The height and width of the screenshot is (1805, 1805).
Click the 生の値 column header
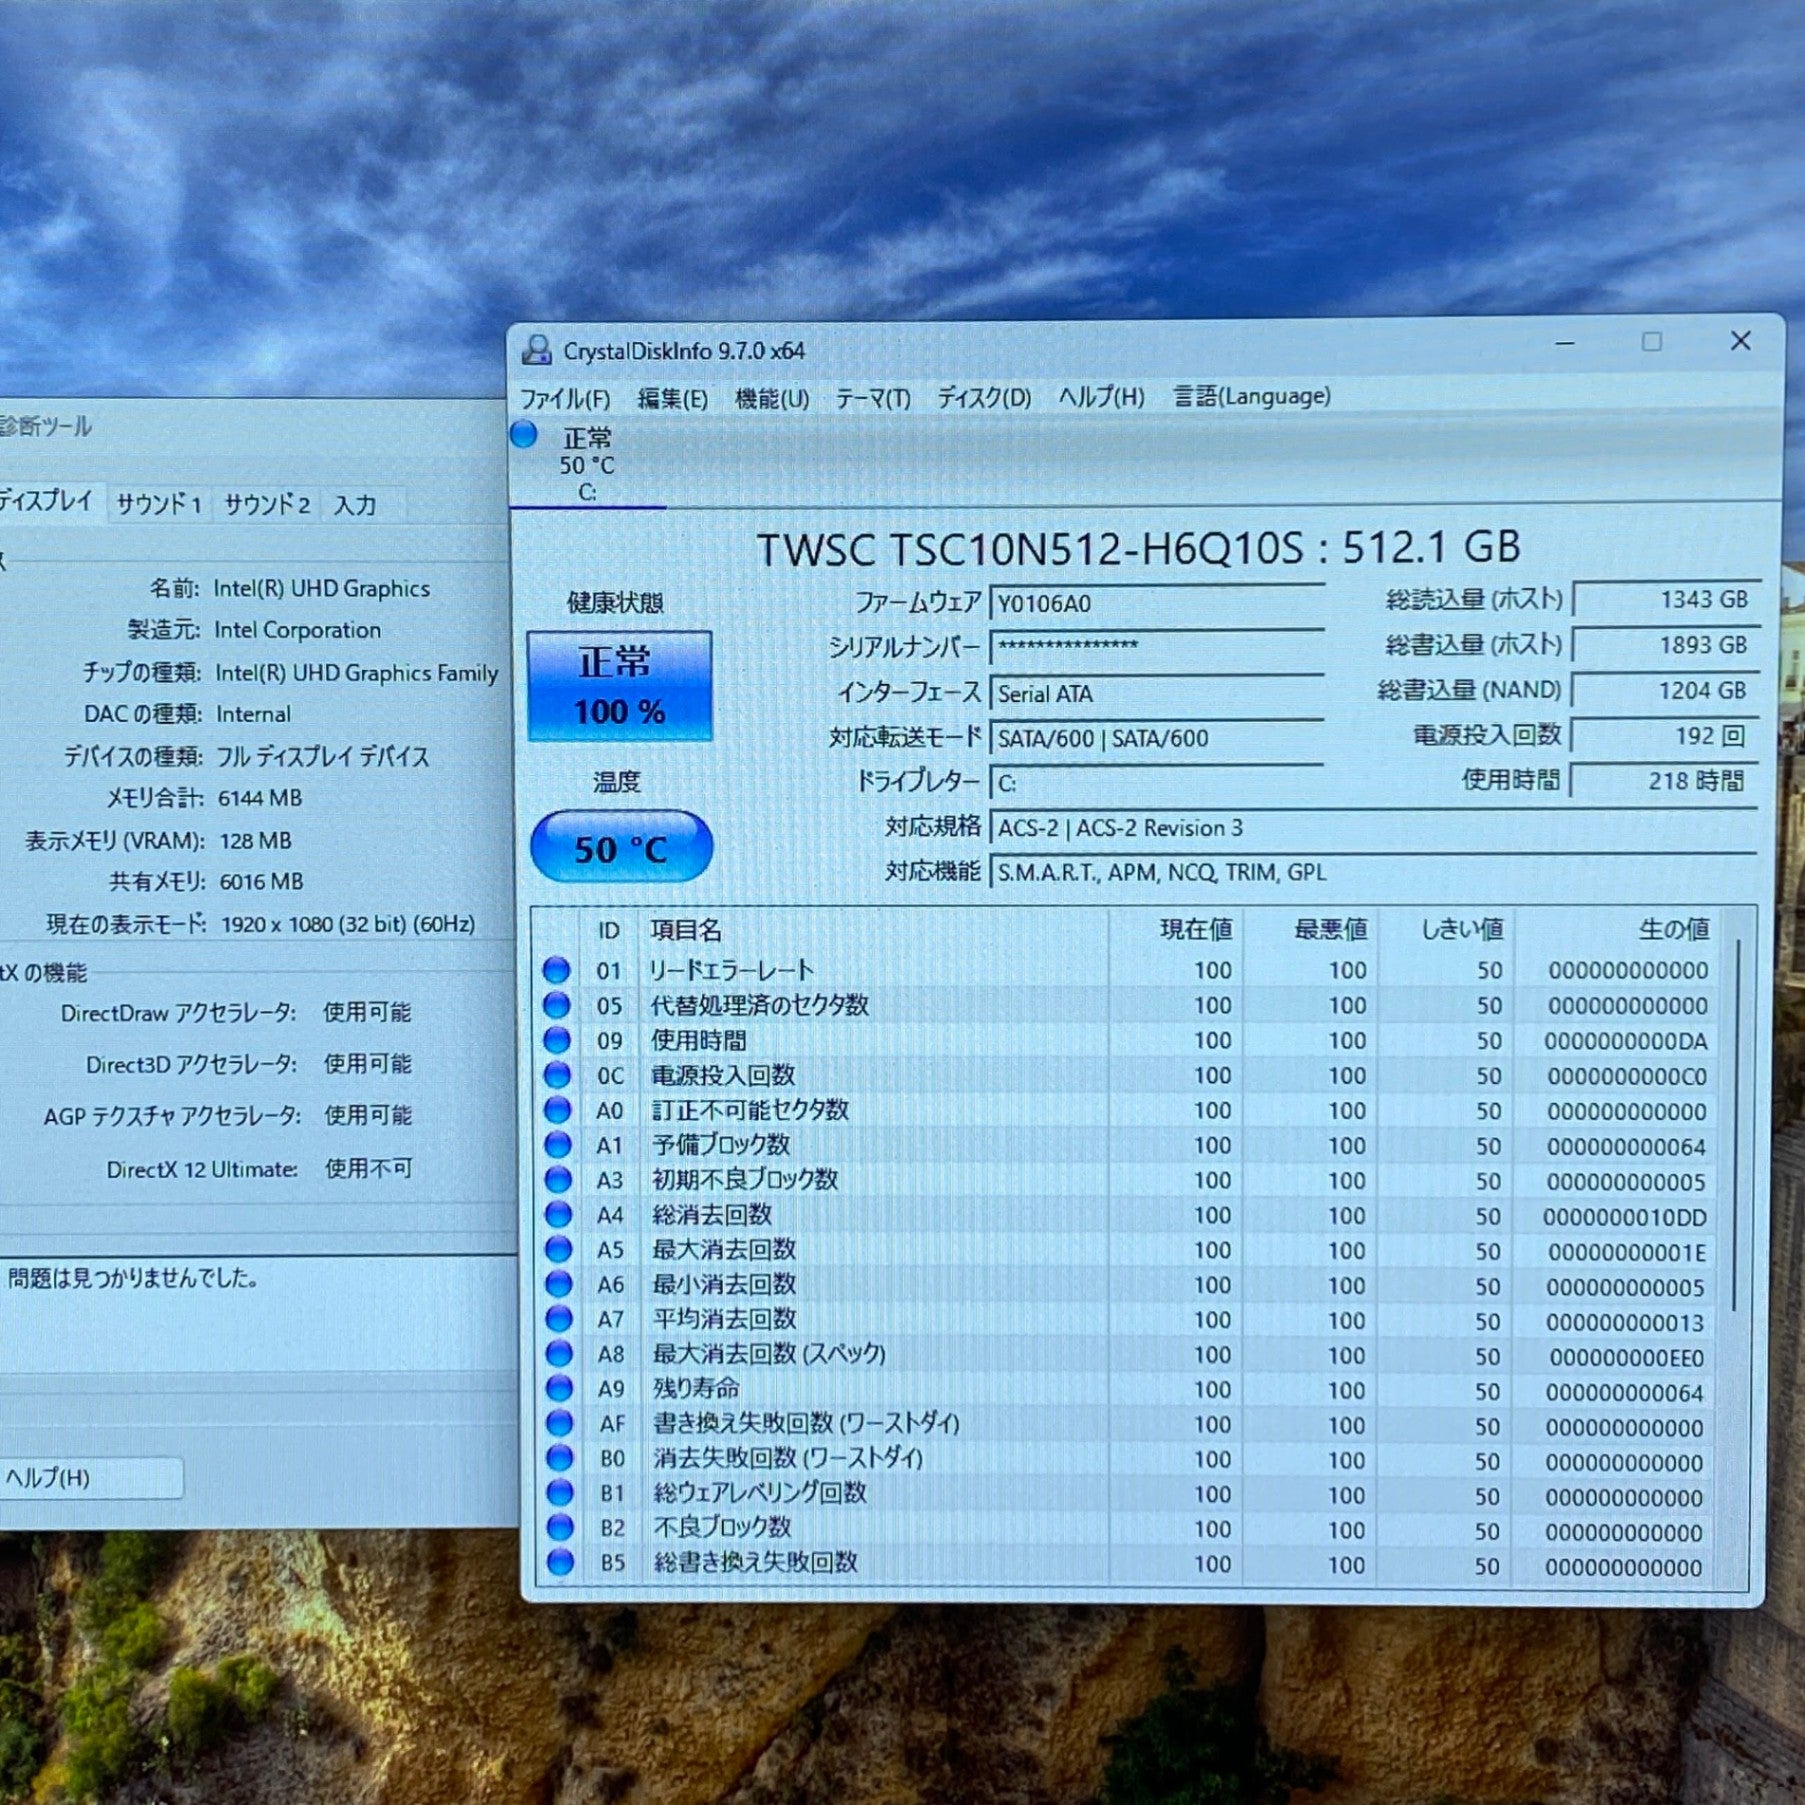pyautogui.click(x=1672, y=930)
